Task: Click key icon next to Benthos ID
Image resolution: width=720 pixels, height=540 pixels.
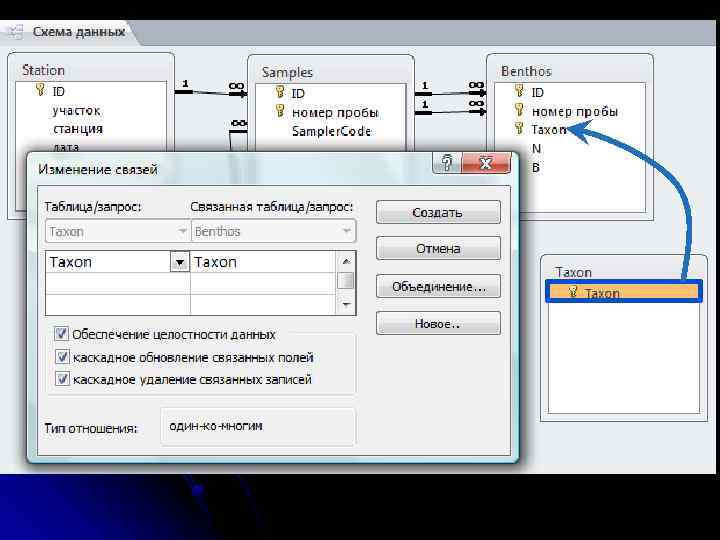Action: [519, 91]
